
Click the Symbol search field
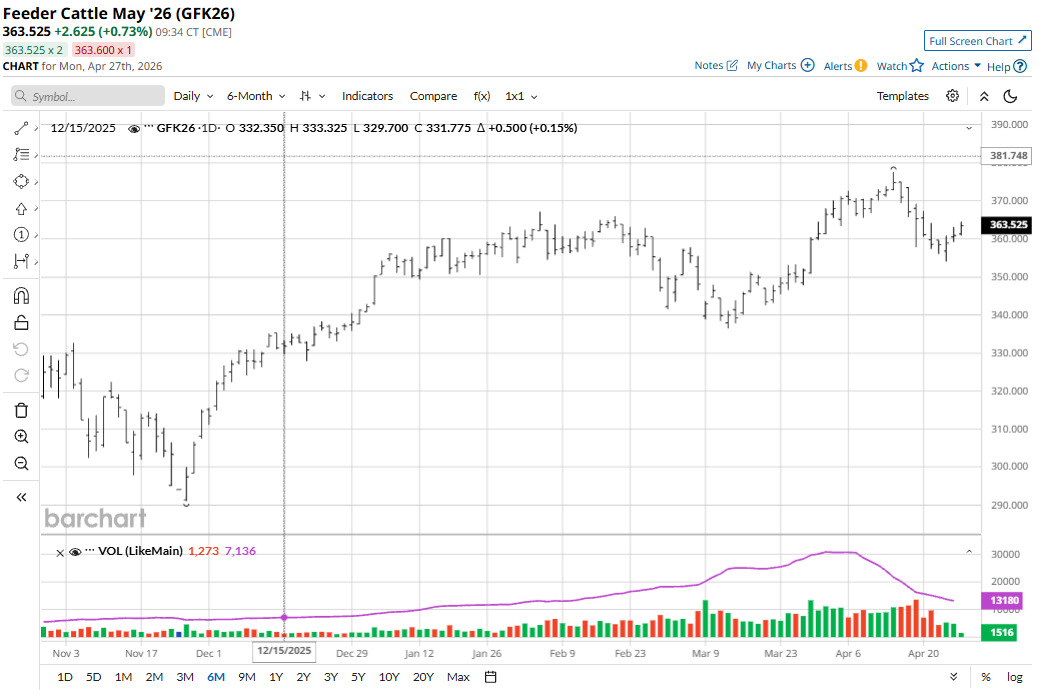(88, 96)
